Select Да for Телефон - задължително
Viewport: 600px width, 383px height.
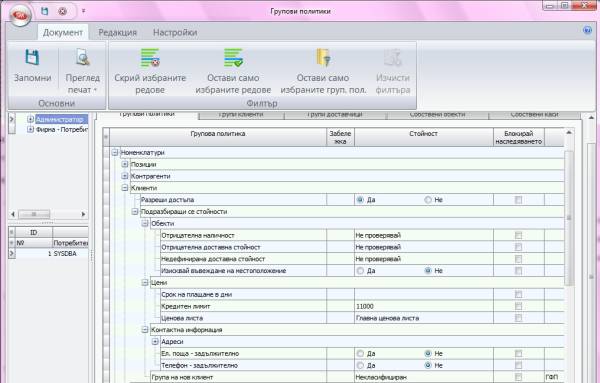click(x=360, y=365)
